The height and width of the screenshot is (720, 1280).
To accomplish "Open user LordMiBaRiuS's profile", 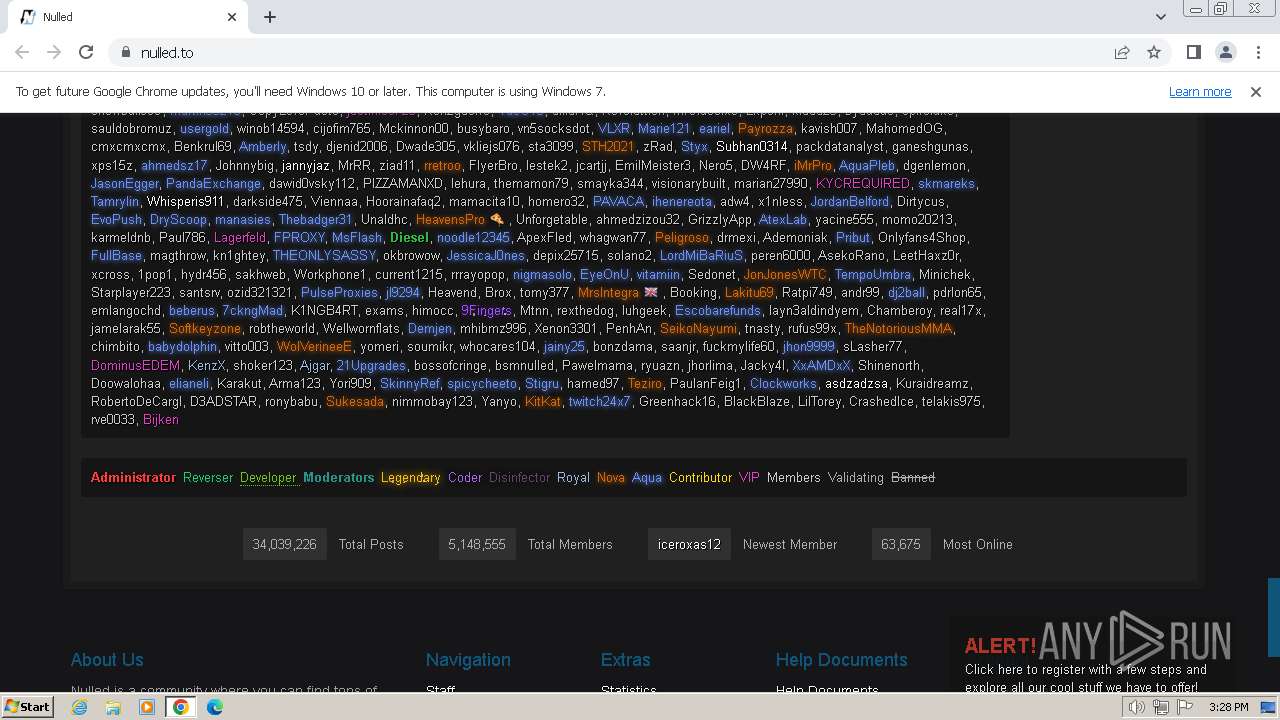I will point(702,255).
